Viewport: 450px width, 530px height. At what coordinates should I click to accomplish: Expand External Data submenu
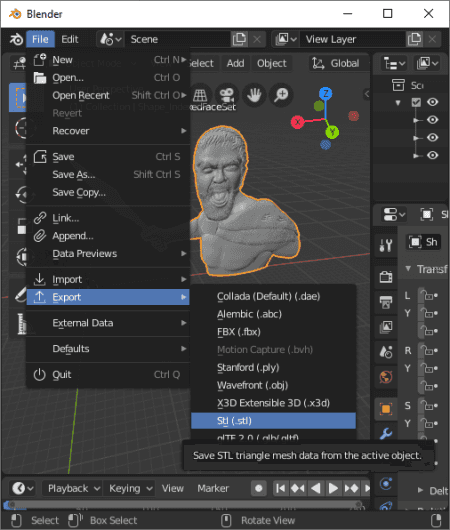[x=108, y=323]
